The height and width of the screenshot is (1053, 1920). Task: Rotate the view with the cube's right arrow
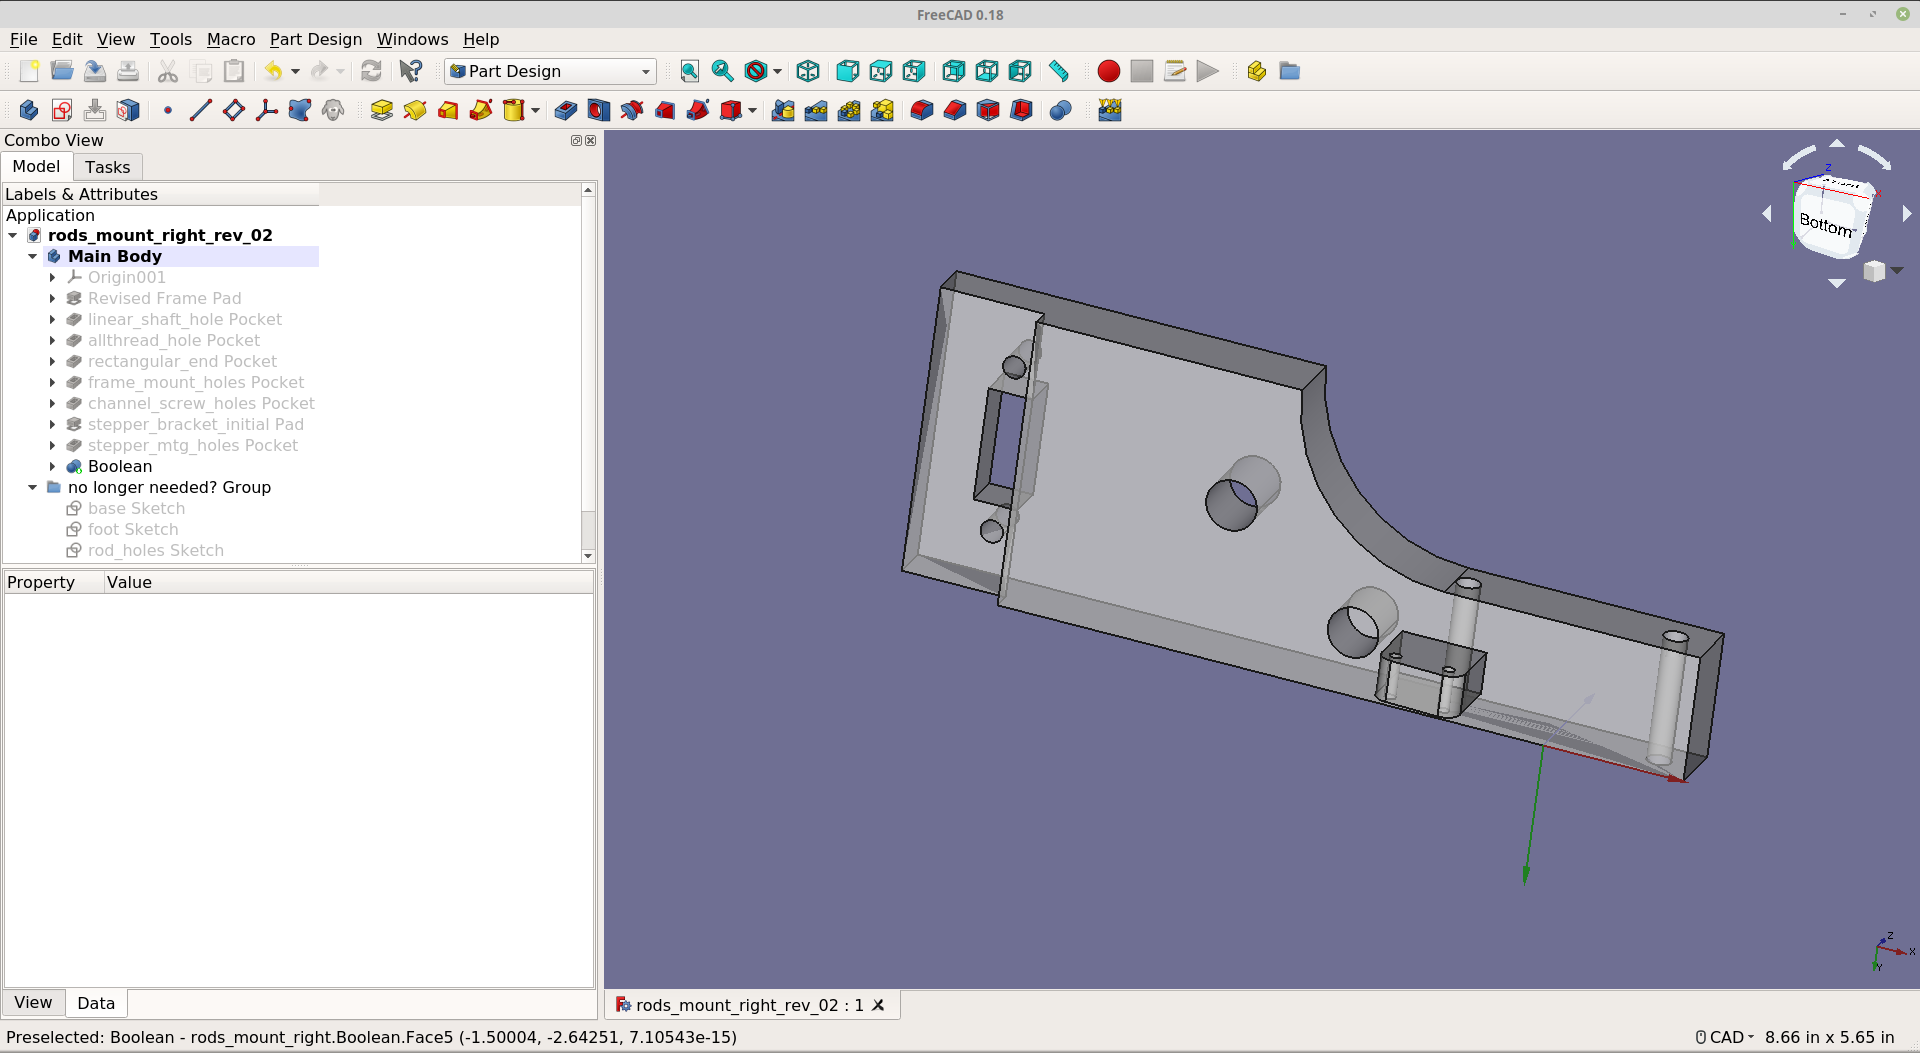click(x=1906, y=214)
